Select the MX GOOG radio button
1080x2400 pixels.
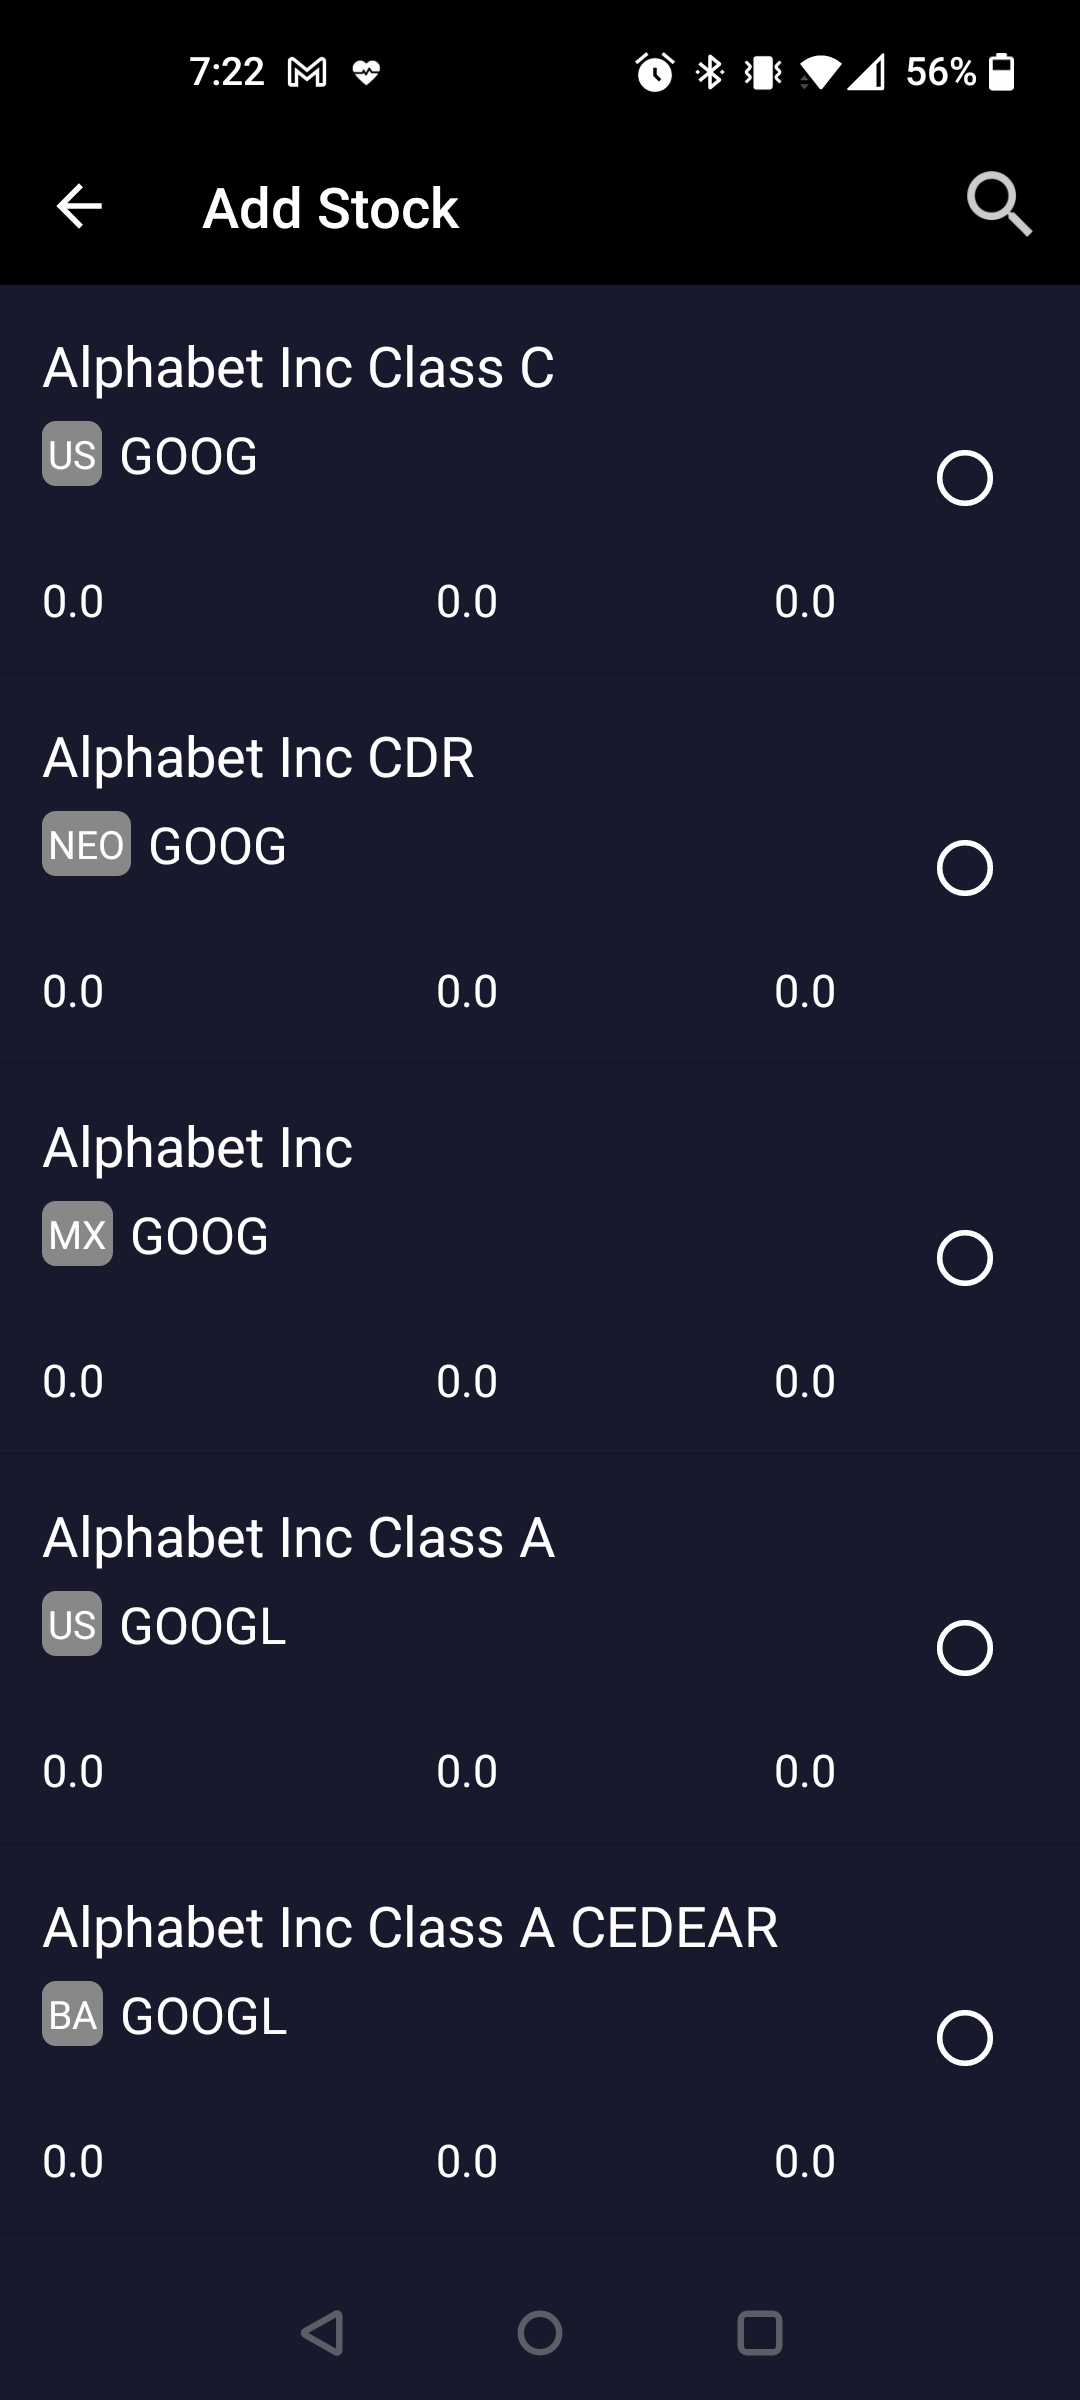point(964,1258)
